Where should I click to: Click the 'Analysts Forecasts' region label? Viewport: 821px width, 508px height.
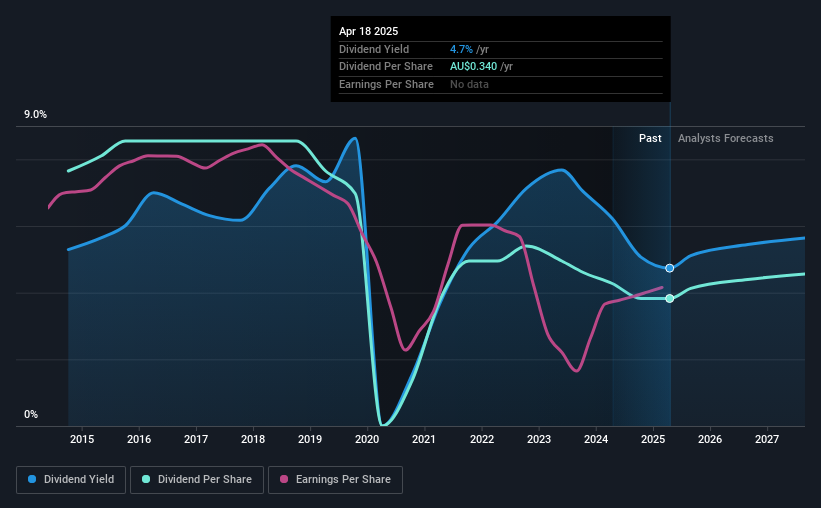tap(725, 138)
